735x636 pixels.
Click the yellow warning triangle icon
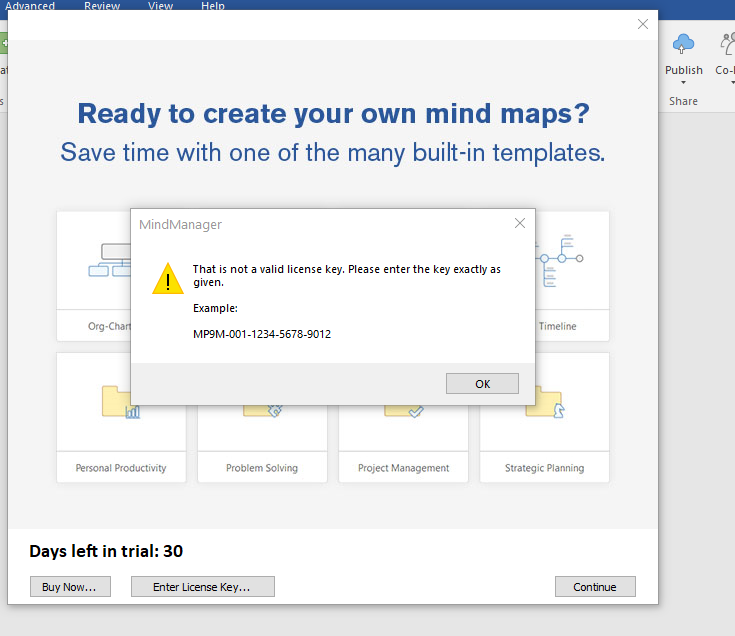coord(167,278)
